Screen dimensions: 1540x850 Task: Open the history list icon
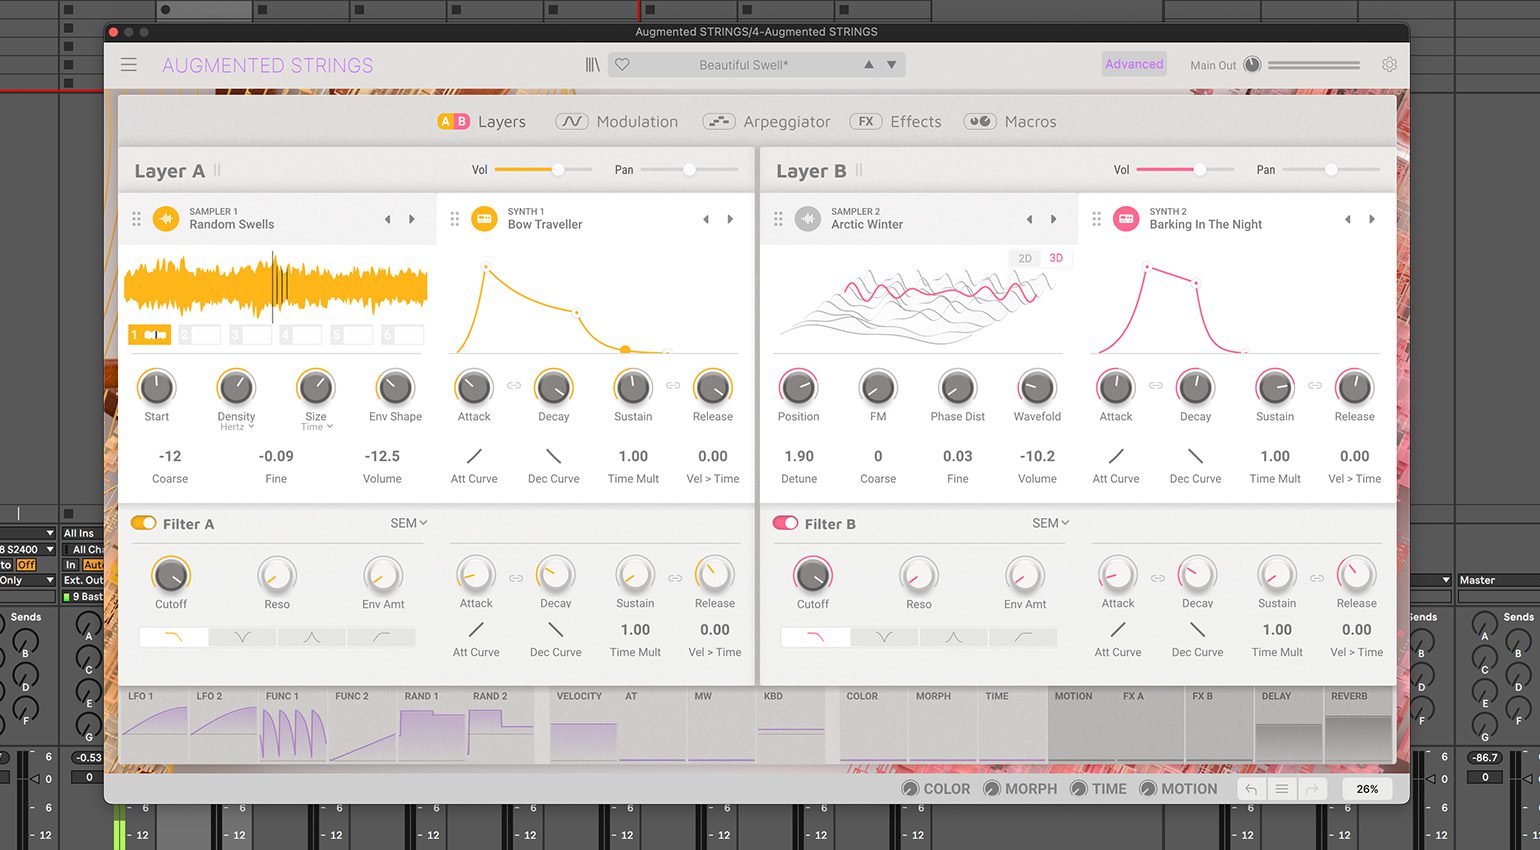pos(1281,789)
